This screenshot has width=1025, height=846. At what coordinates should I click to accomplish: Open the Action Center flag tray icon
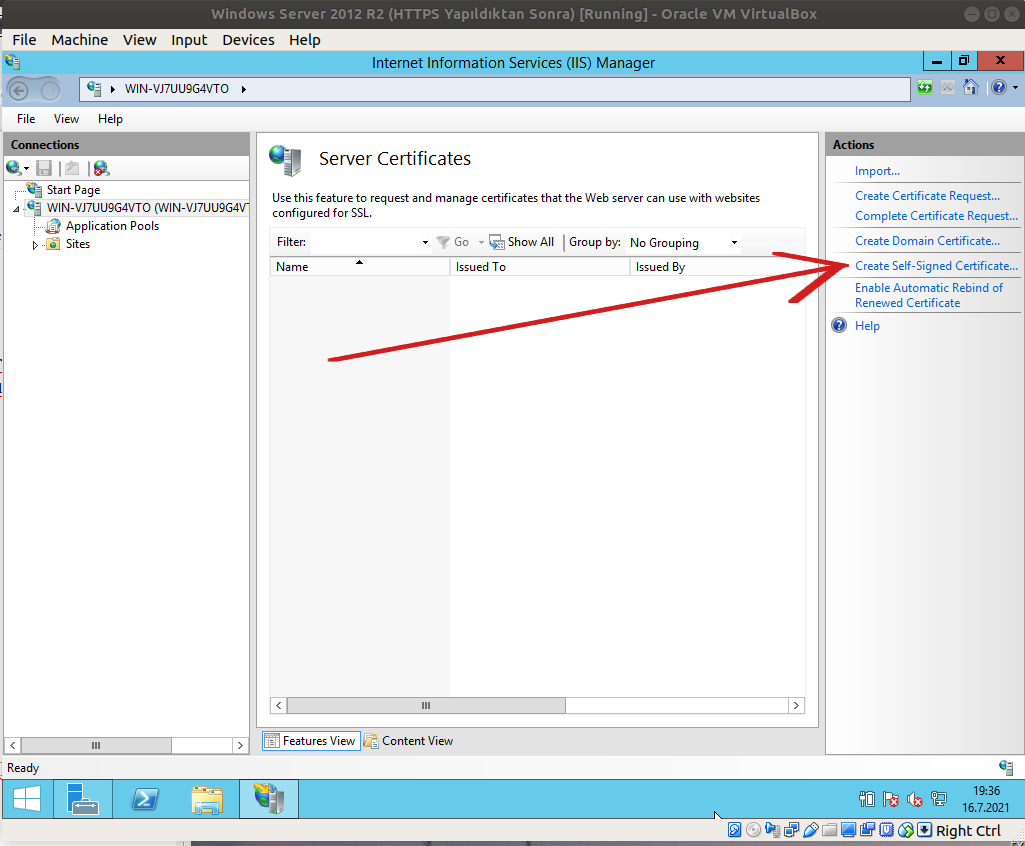click(x=890, y=799)
